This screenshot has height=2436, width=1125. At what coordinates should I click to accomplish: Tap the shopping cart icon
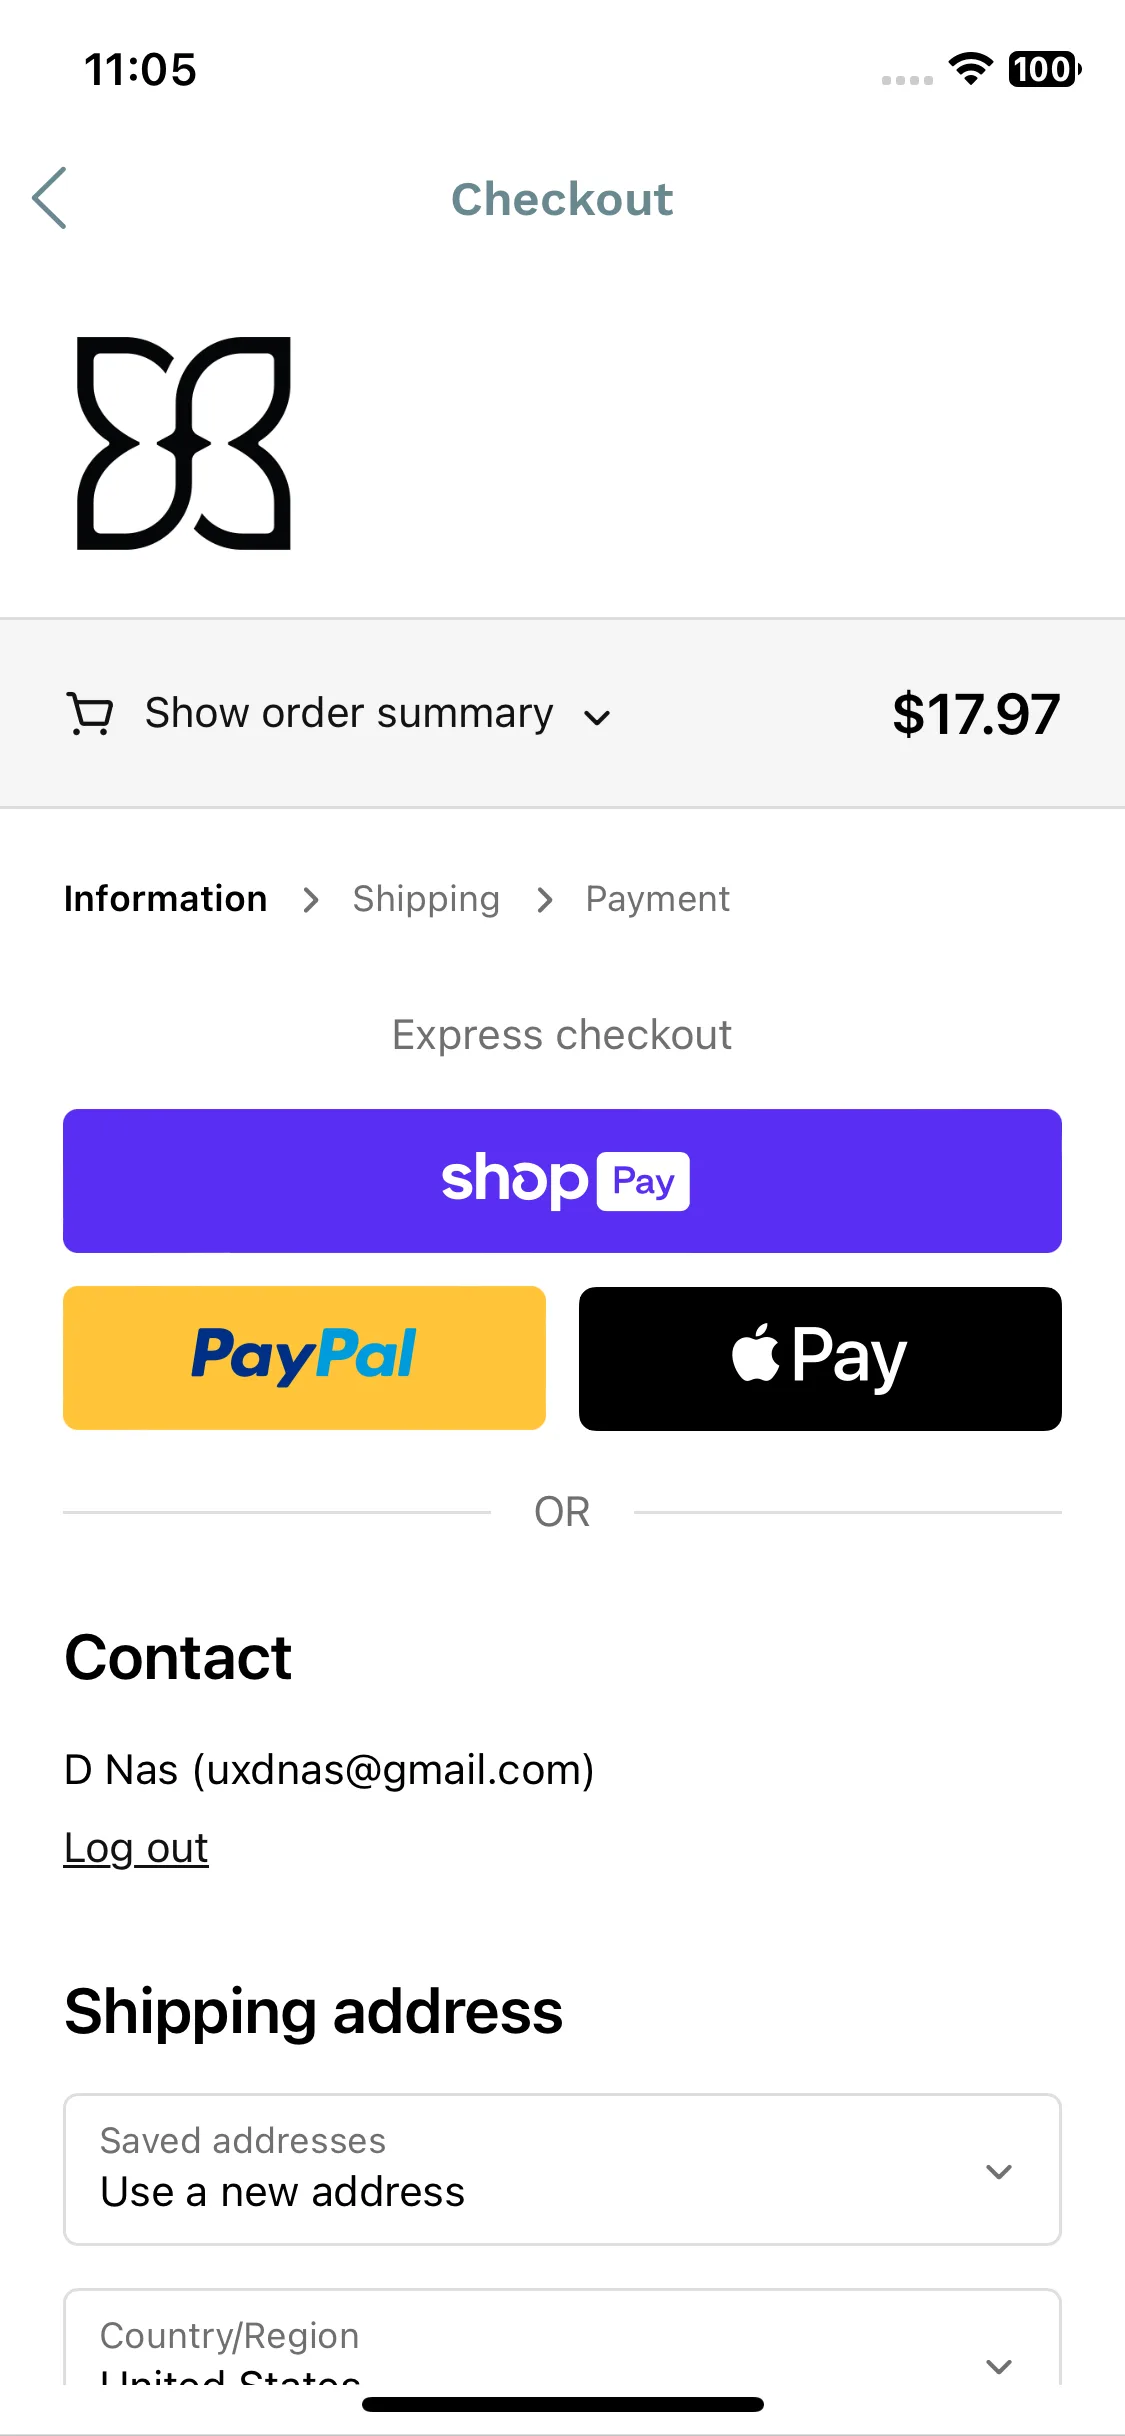[90, 714]
